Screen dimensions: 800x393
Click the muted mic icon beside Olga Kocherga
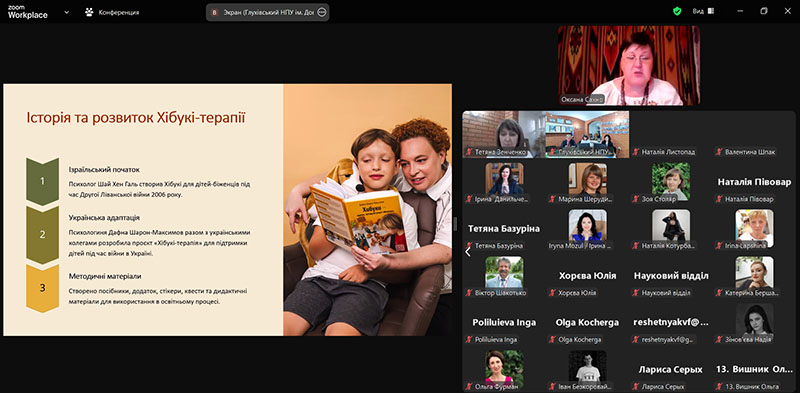(553, 339)
